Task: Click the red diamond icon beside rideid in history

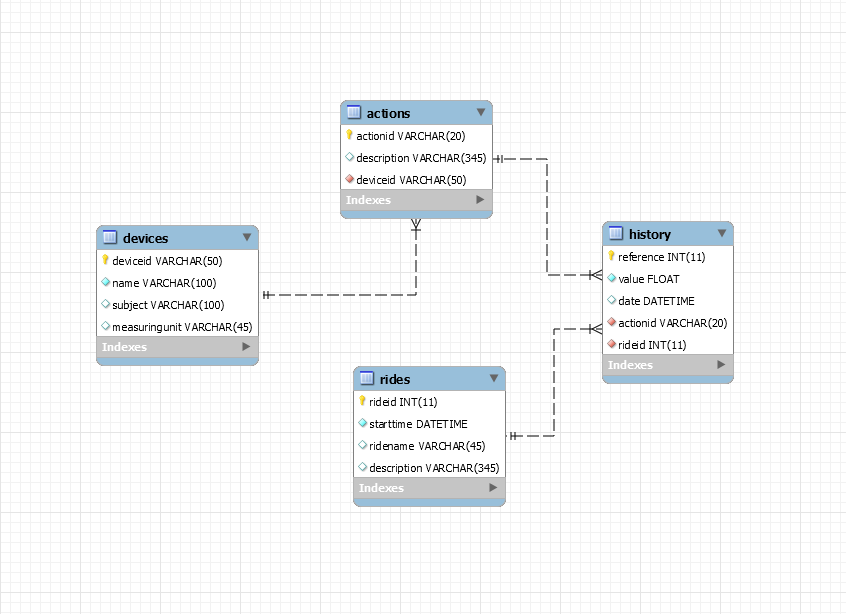Action: pos(611,344)
